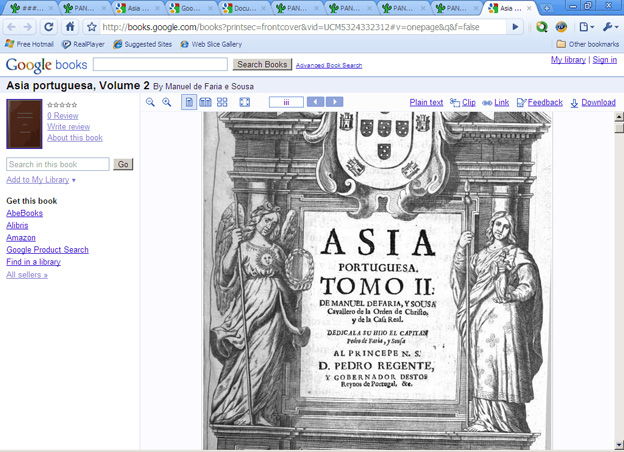The height and width of the screenshot is (452, 624).
Task: Open Alibris seller link
Action: [17, 226]
